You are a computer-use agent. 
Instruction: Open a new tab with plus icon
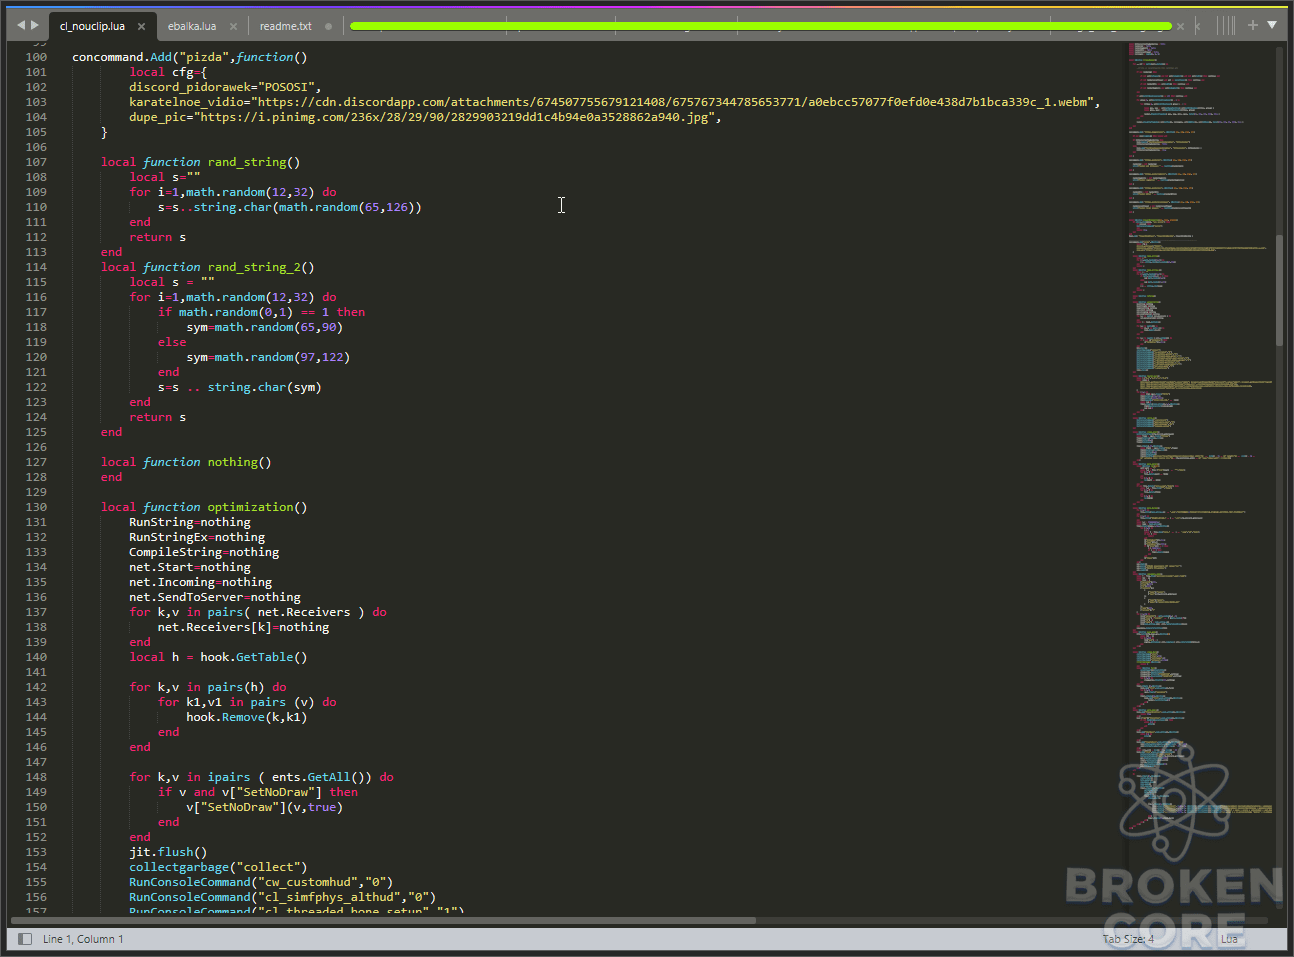click(1252, 25)
